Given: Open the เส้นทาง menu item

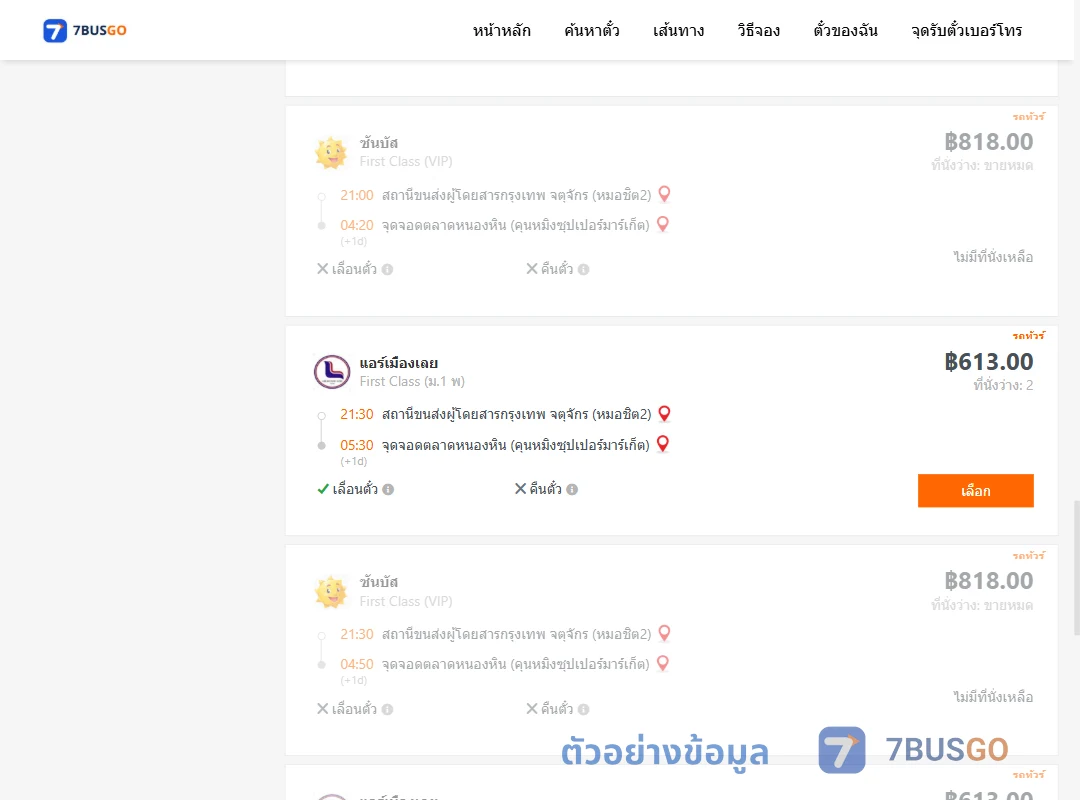Looking at the screenshot, I should 678,30.
